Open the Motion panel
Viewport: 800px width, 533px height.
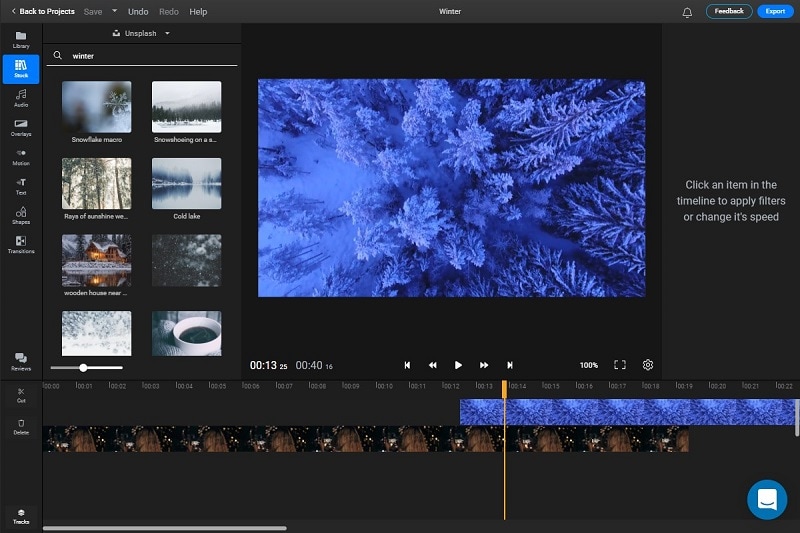(x=21, y=156)
